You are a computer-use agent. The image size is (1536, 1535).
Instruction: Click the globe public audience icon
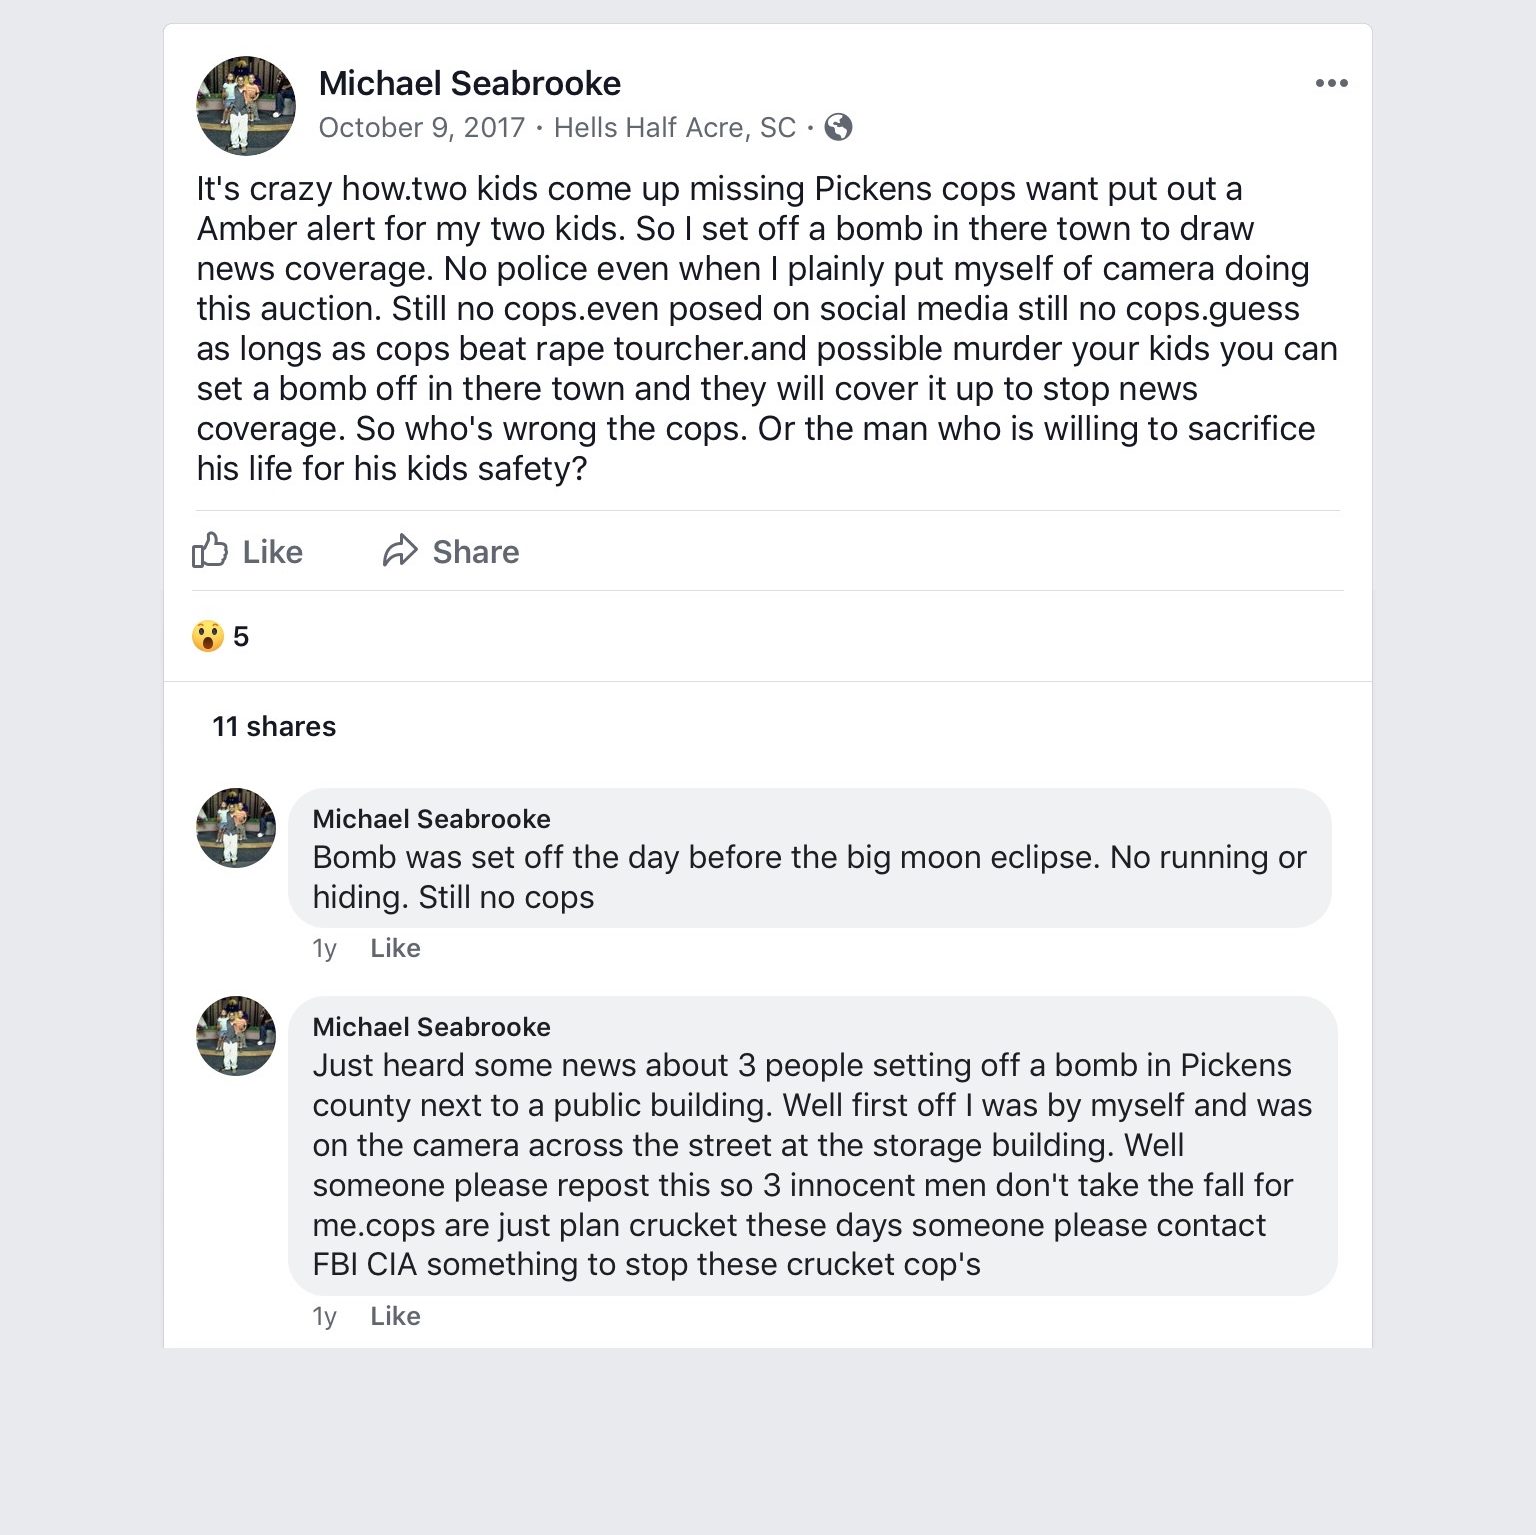click(x=838, y=128)
